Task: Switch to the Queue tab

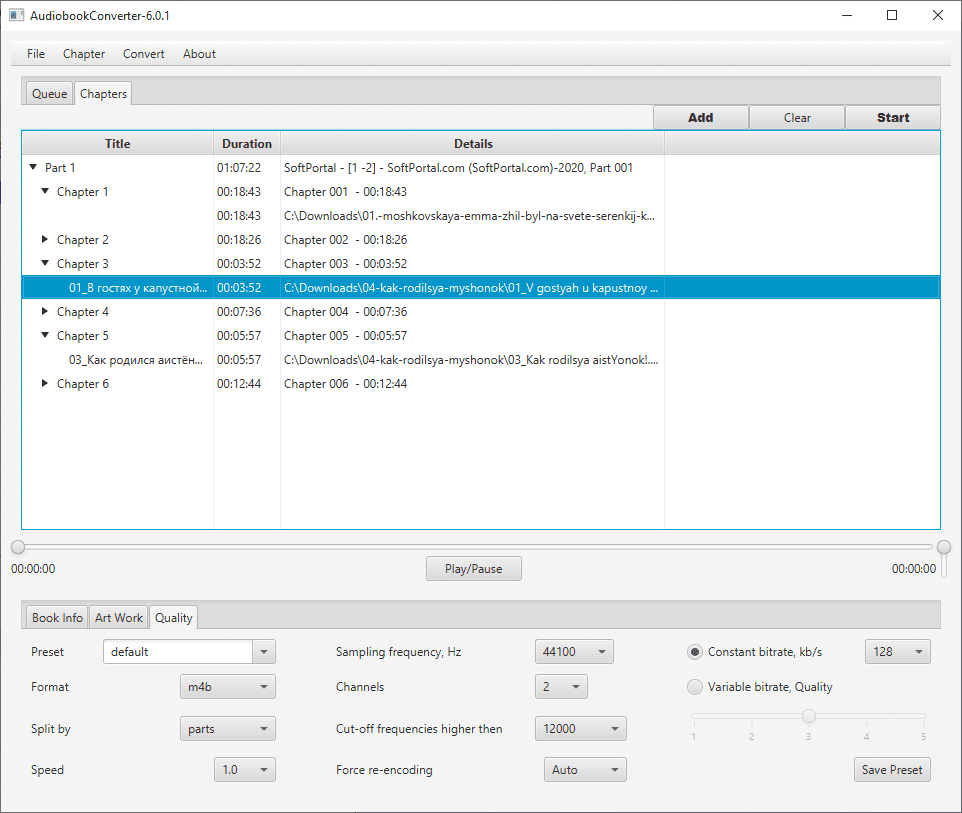Action: pyautogui.click(x=50, y=93)
